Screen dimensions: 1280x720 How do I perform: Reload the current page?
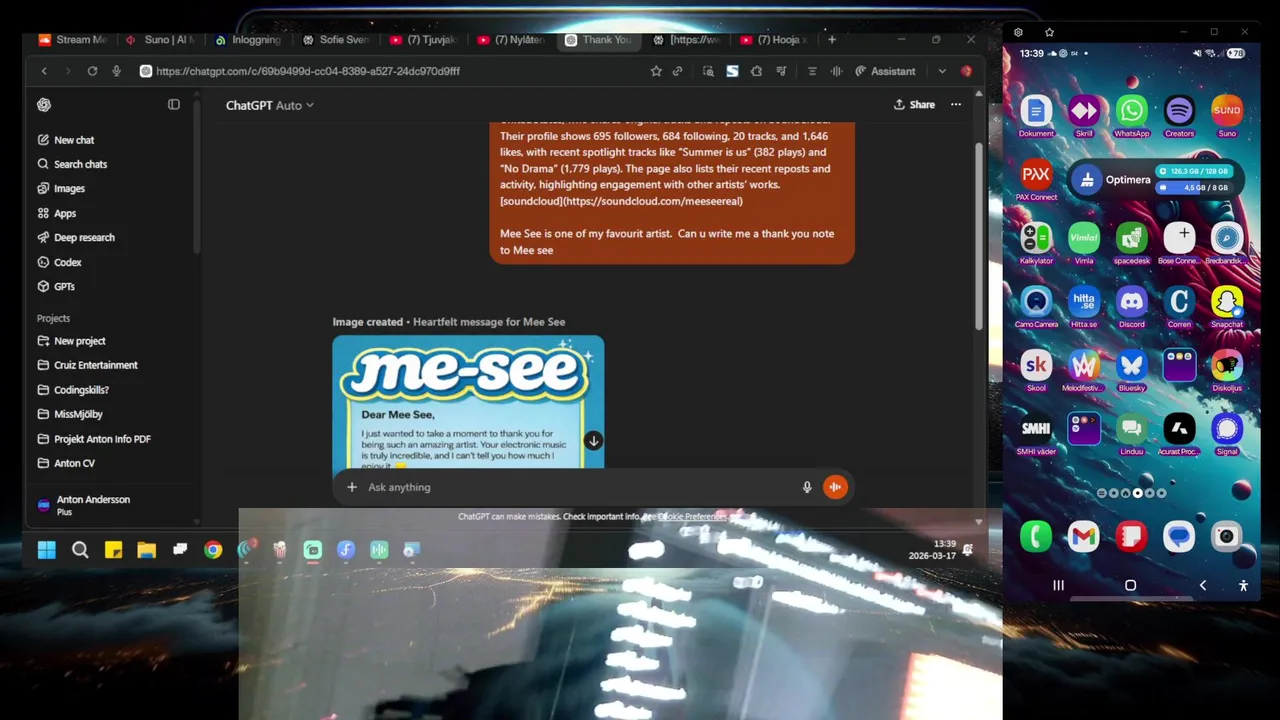(92, 71)
